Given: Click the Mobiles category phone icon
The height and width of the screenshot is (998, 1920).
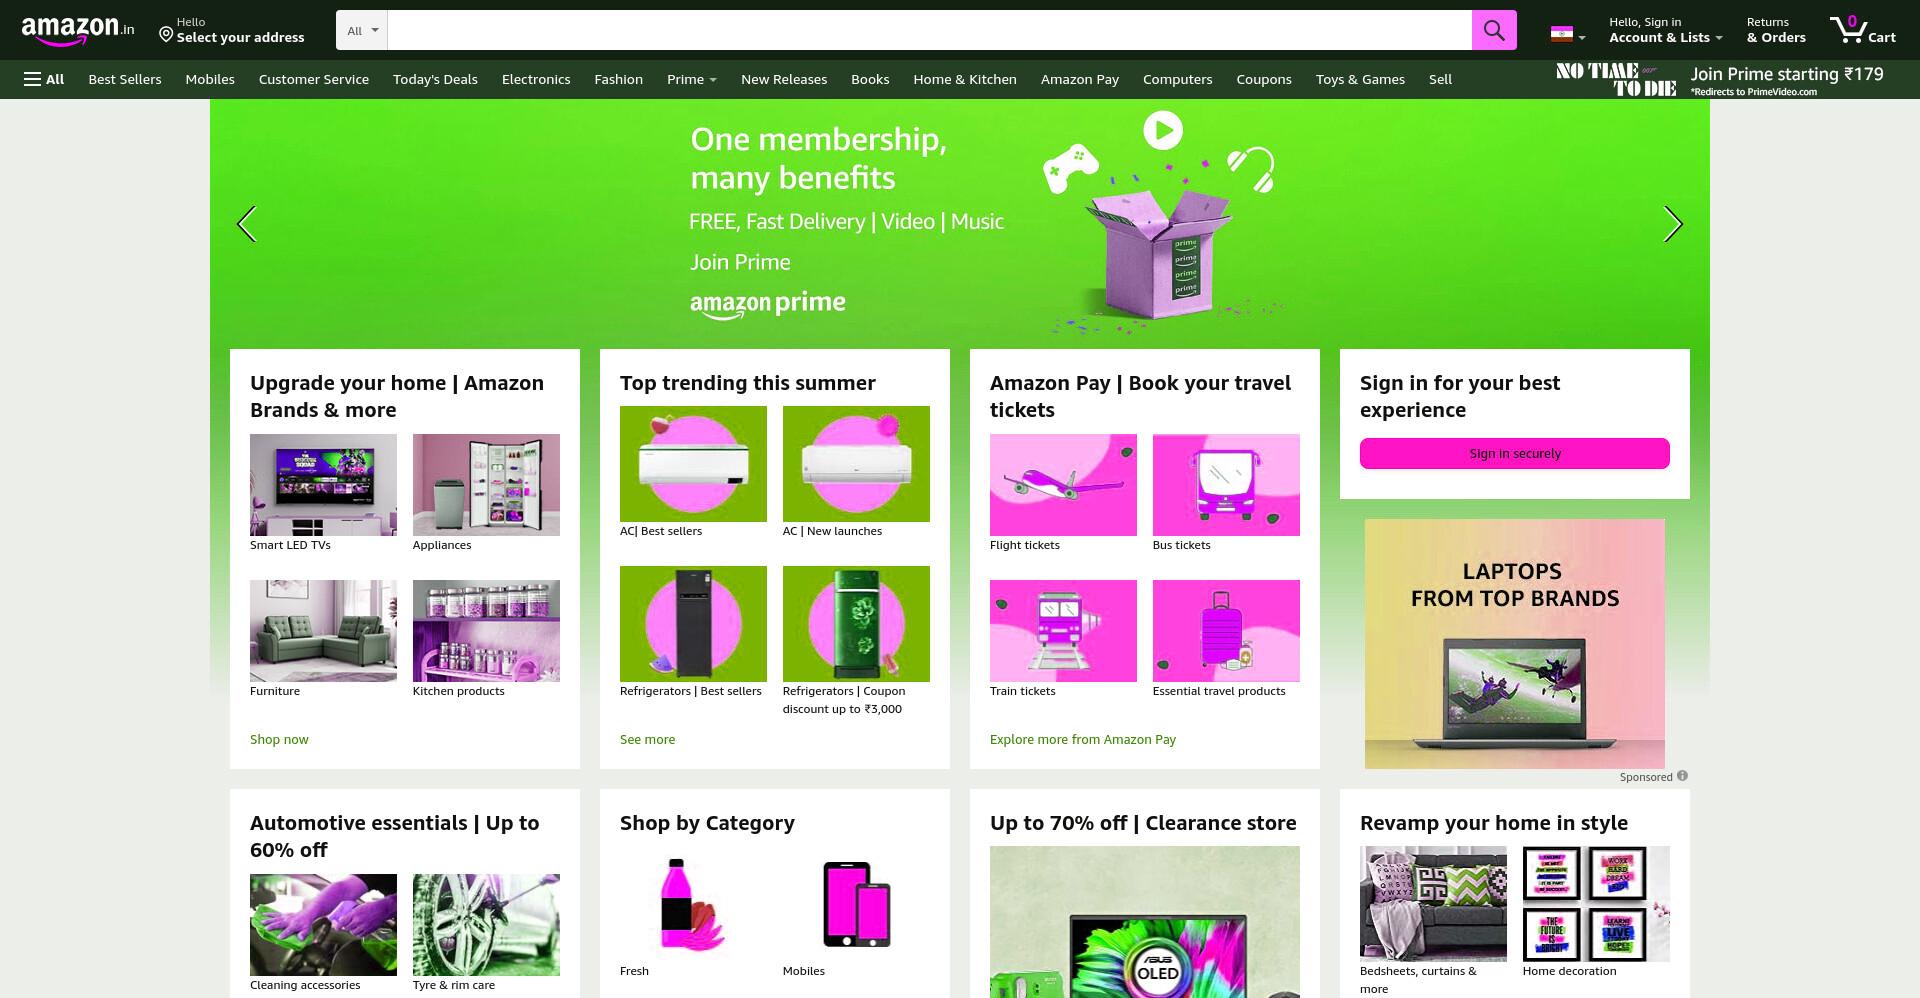Looking at the screenshot, I should (x=856, y=904).
